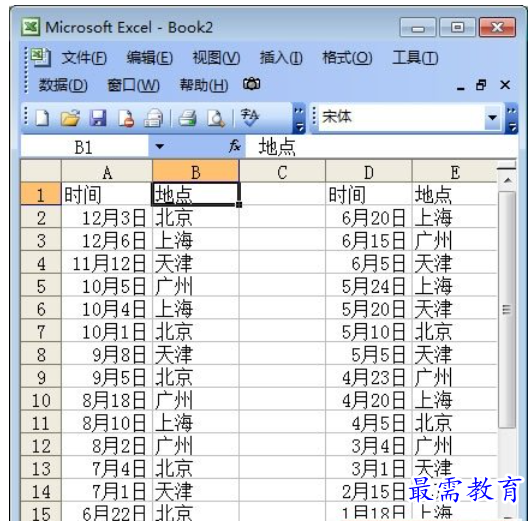This screenshot has height=521, width=530.
Task: Select column A header
Action: pos(107,172)
